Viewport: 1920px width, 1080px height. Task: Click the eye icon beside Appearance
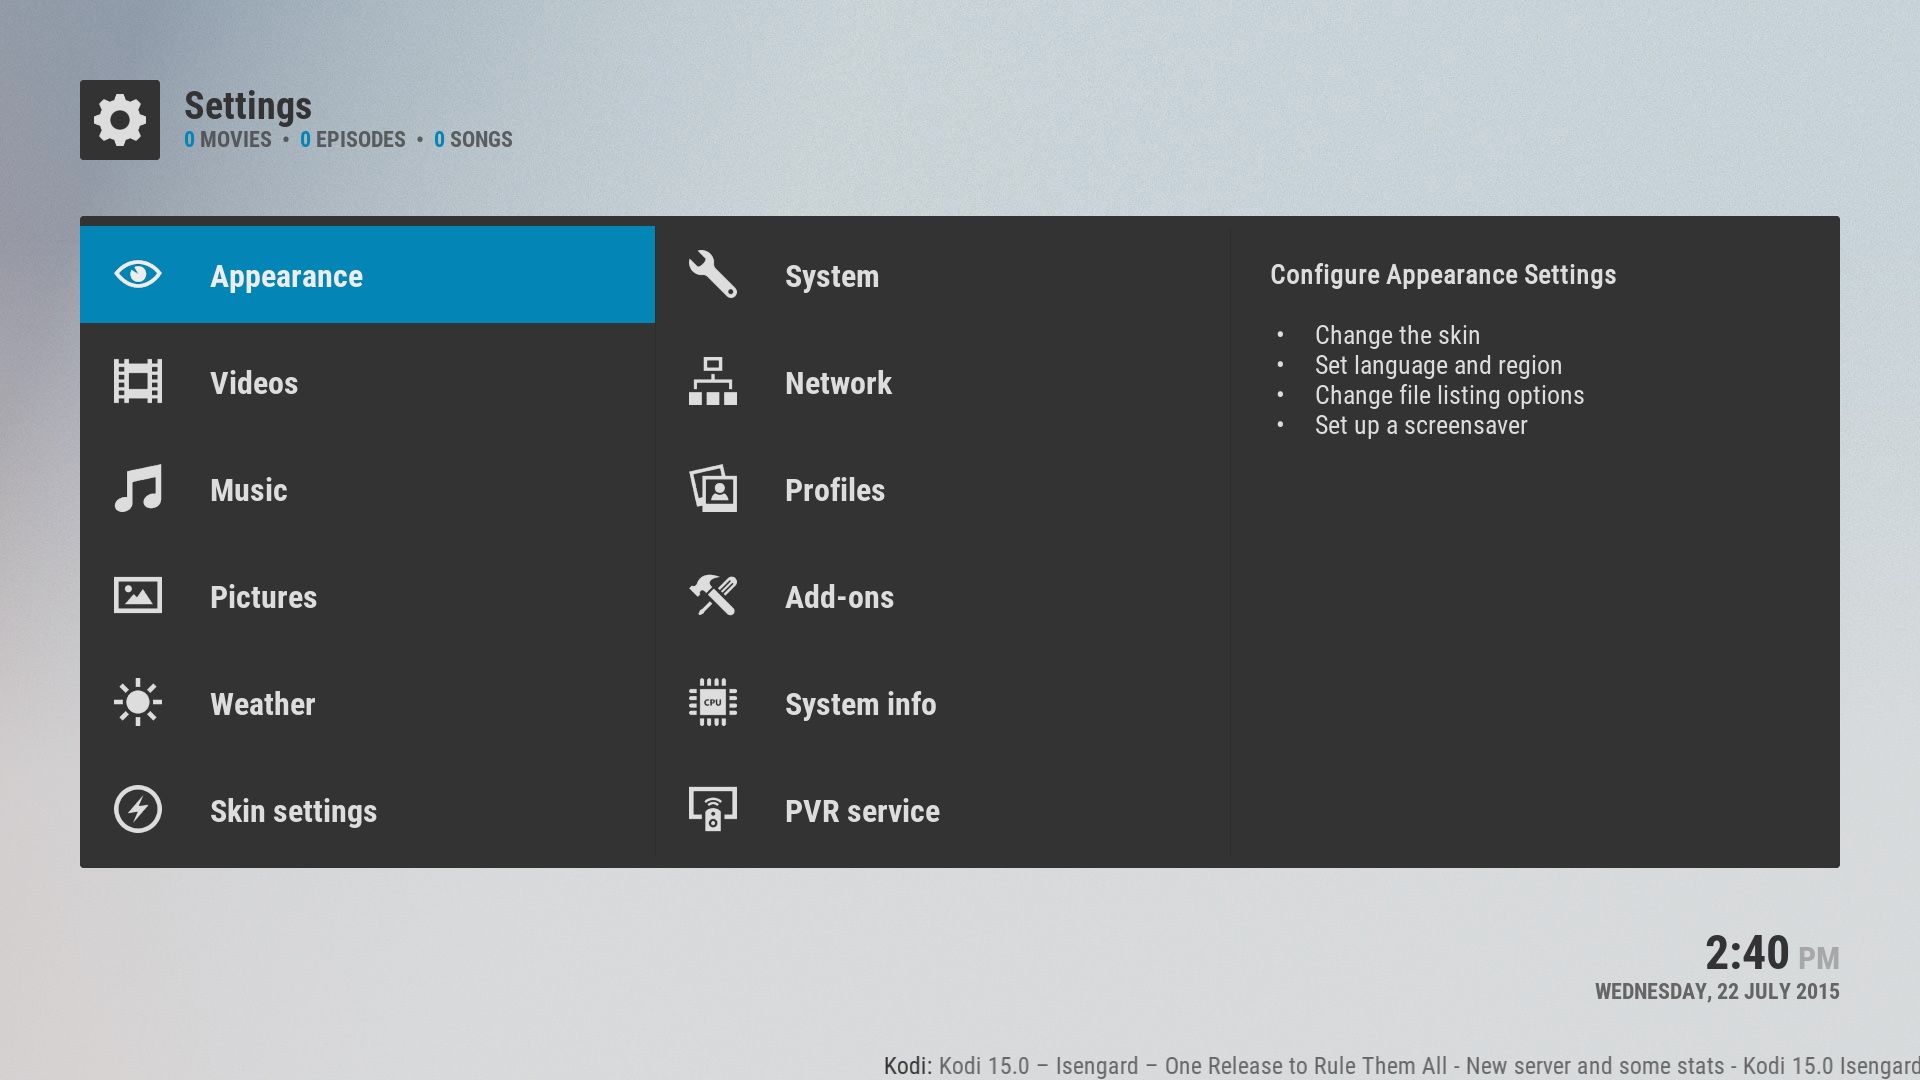[138, 274]
